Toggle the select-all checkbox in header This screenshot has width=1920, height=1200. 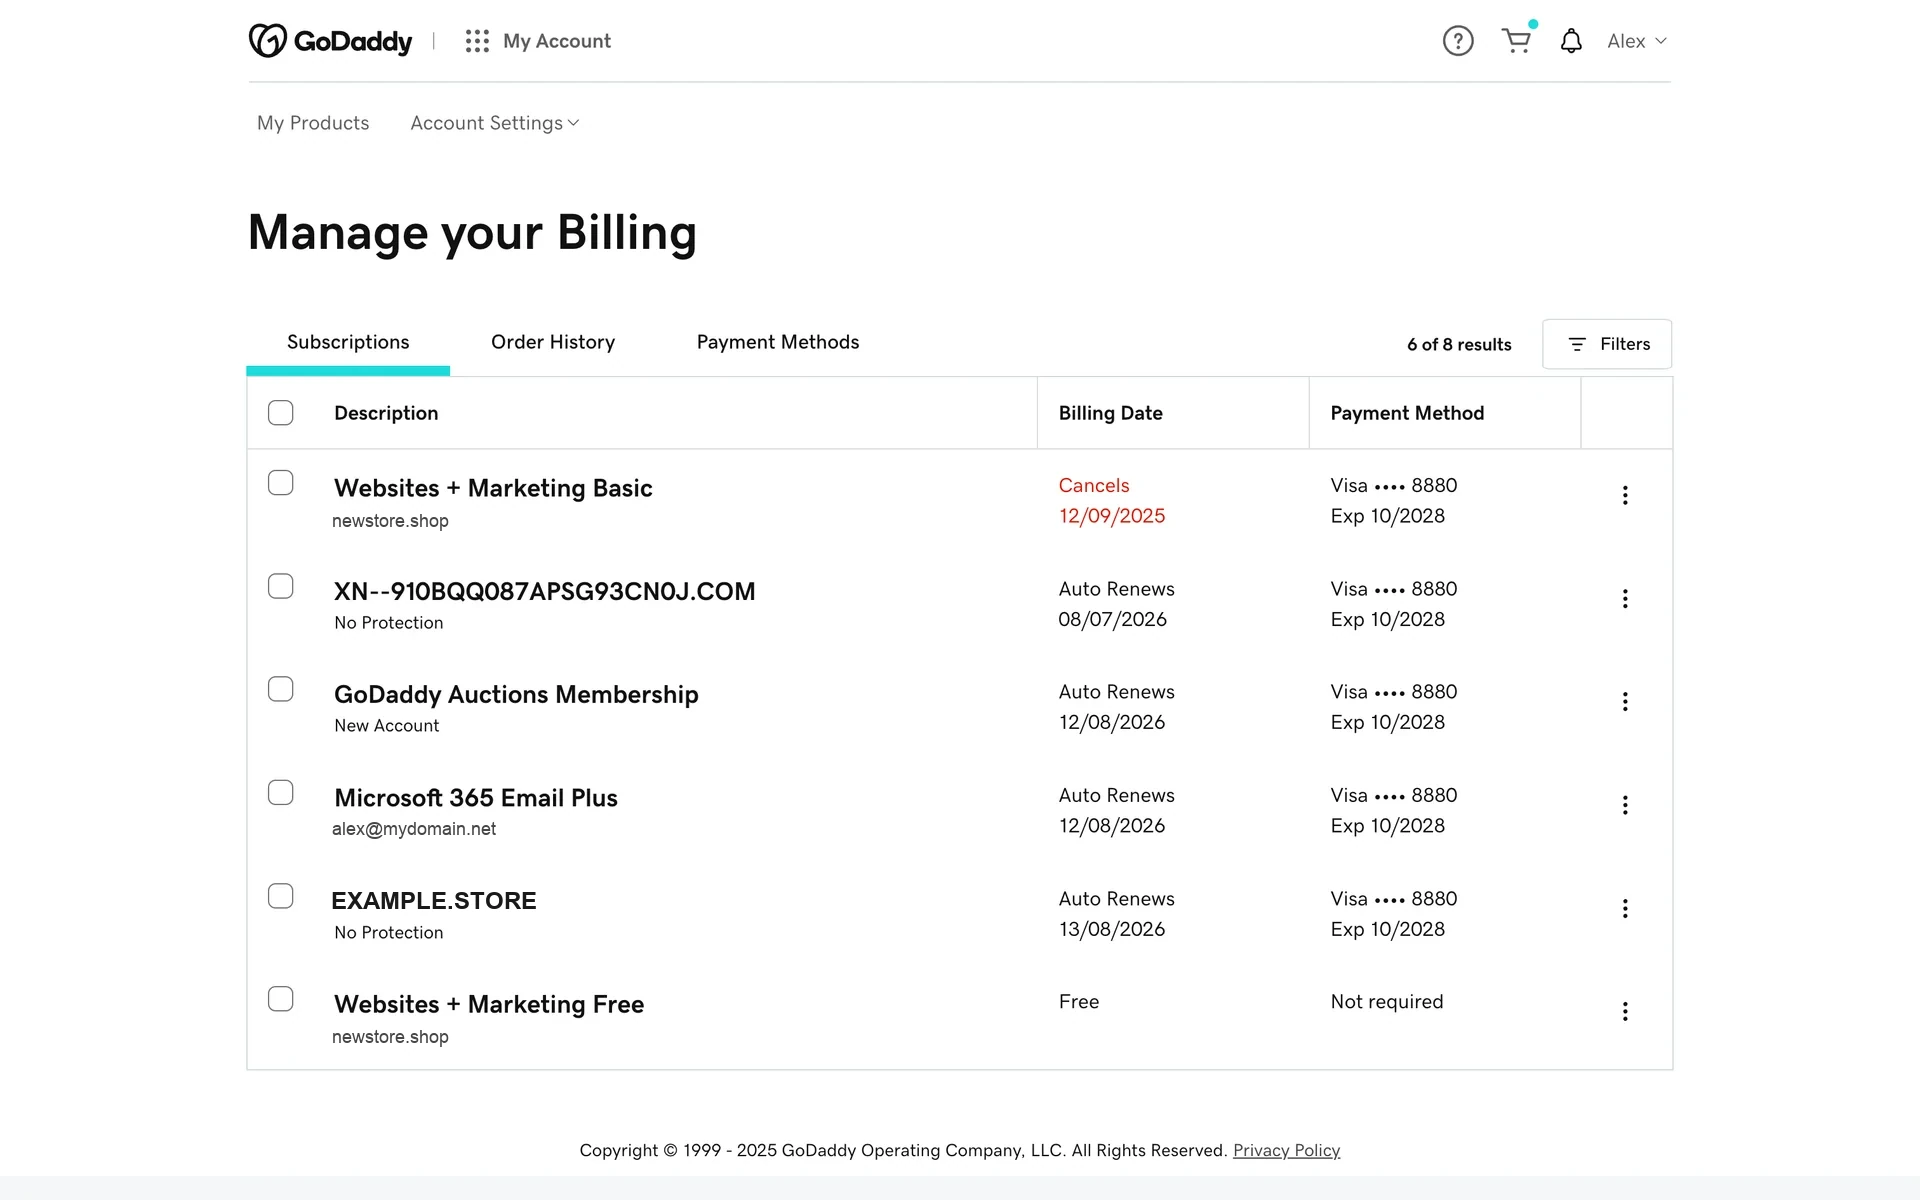click(281, 413)
